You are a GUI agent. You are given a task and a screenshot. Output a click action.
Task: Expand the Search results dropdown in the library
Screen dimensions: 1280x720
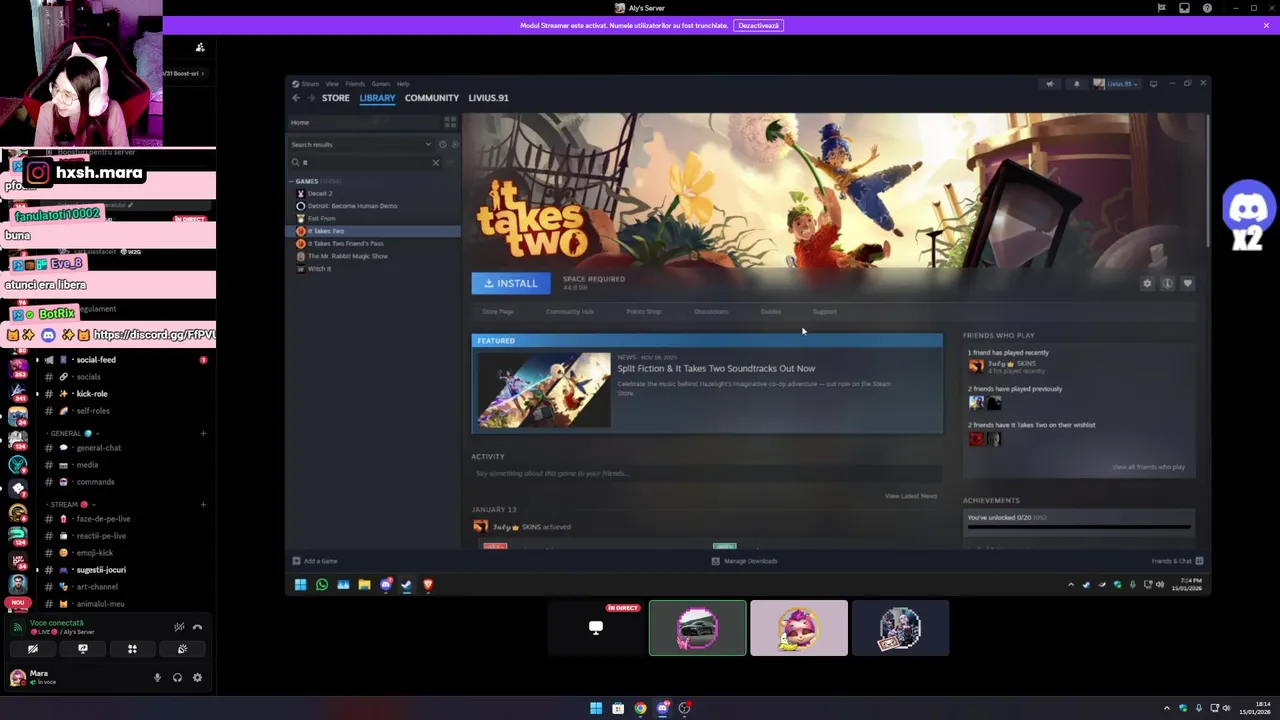428,144
